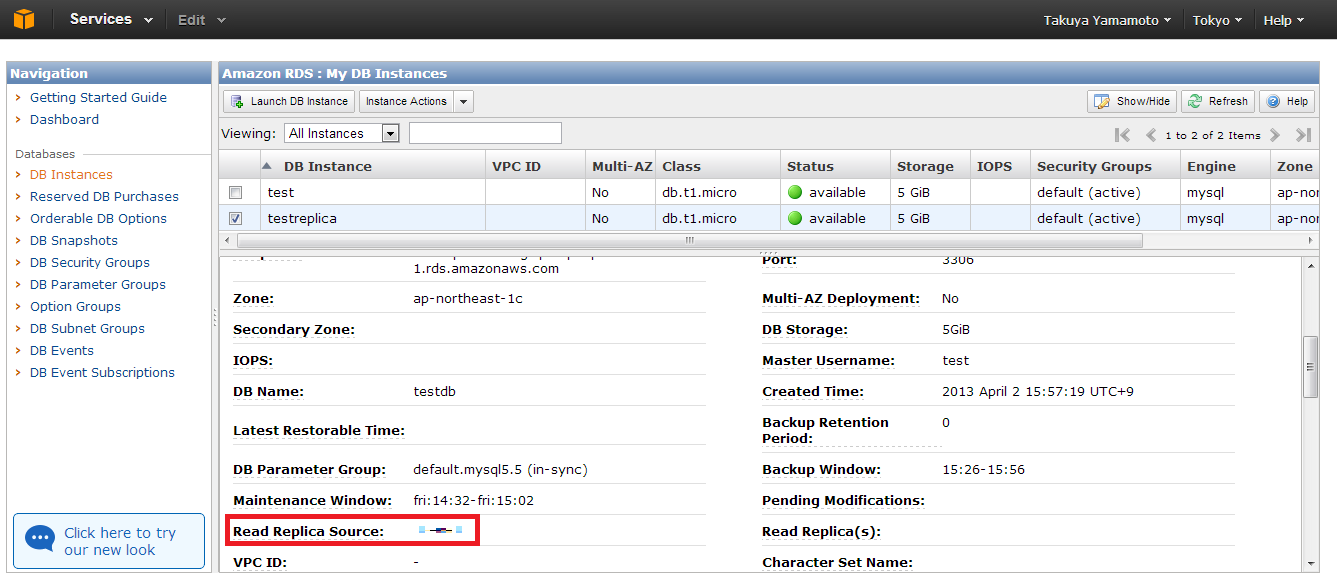The width and height of the screenshot is (1337, 583).
Task: Open the Takuya Yamamoto account menu
Action: pyautogui.click(x=1107, y=20)
